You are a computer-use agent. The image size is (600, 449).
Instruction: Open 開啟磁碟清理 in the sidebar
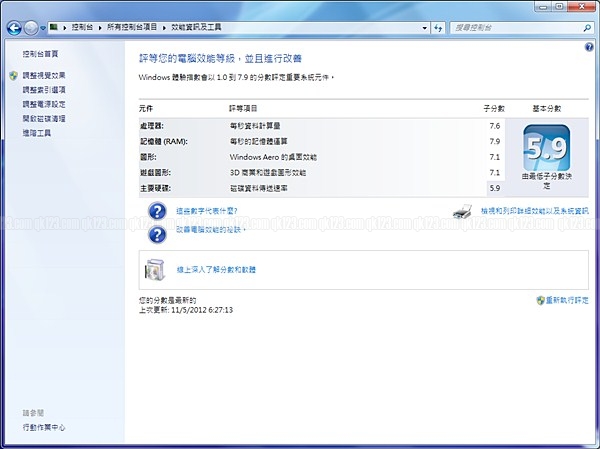pos(44,119)
